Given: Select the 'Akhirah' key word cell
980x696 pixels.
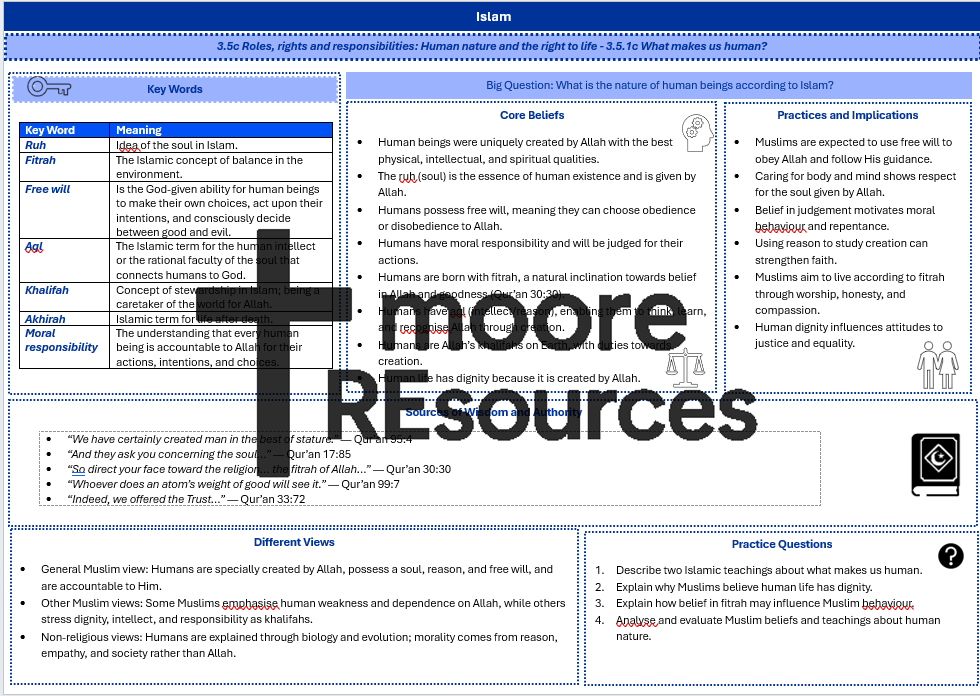Looking at the screenshot, I should tap(64, 319).
